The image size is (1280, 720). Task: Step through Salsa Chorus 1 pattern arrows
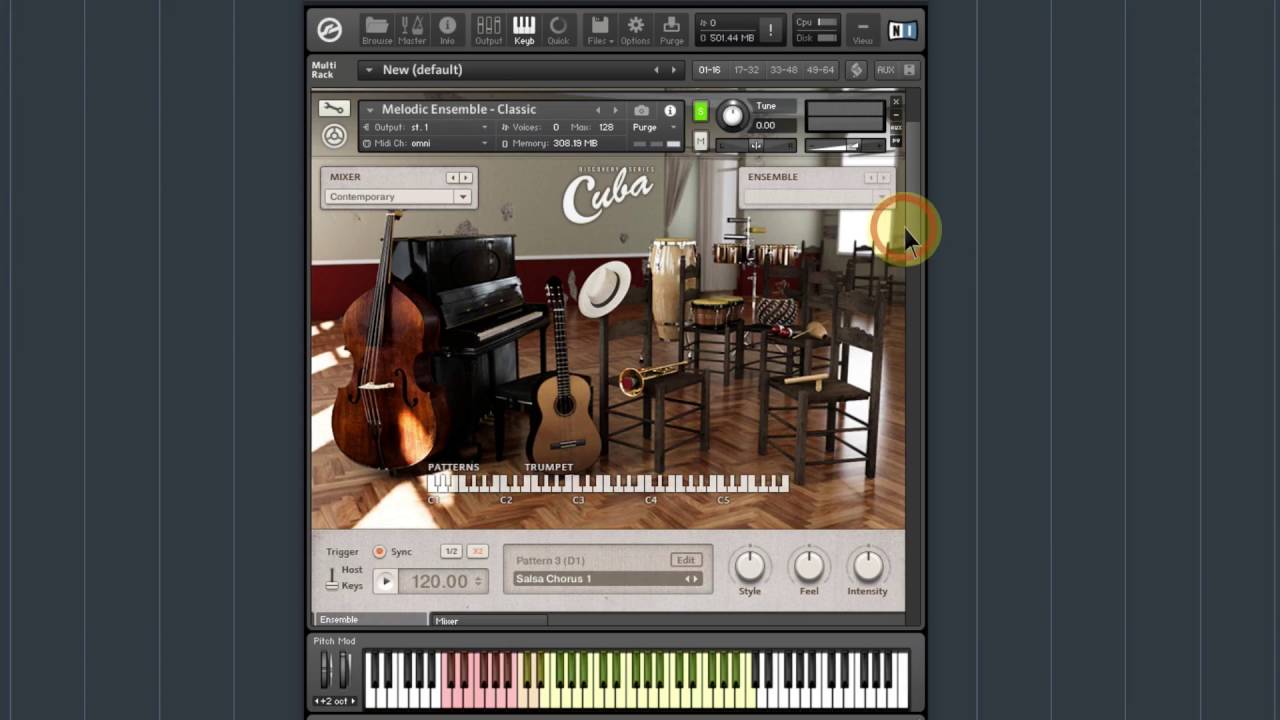coord(691,579)
